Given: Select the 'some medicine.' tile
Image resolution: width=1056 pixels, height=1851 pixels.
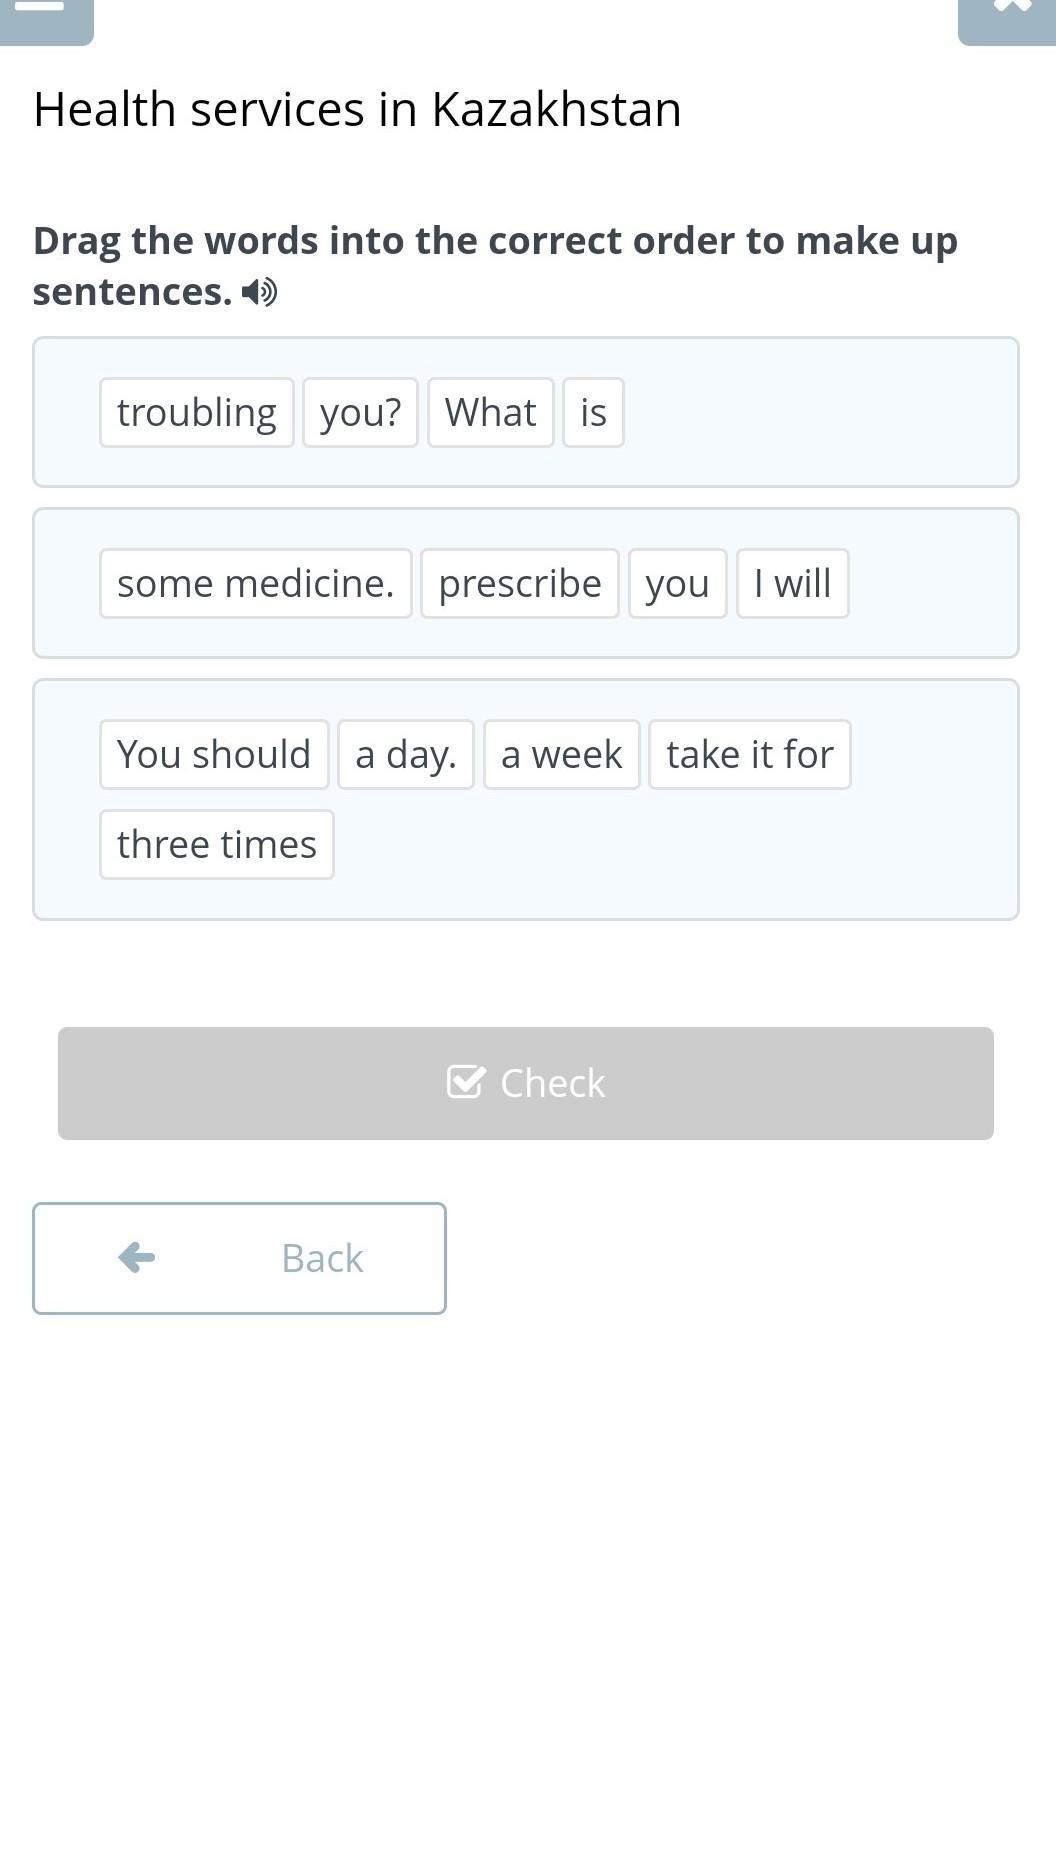Looking at the screenshot, I should tap(255, 583).
